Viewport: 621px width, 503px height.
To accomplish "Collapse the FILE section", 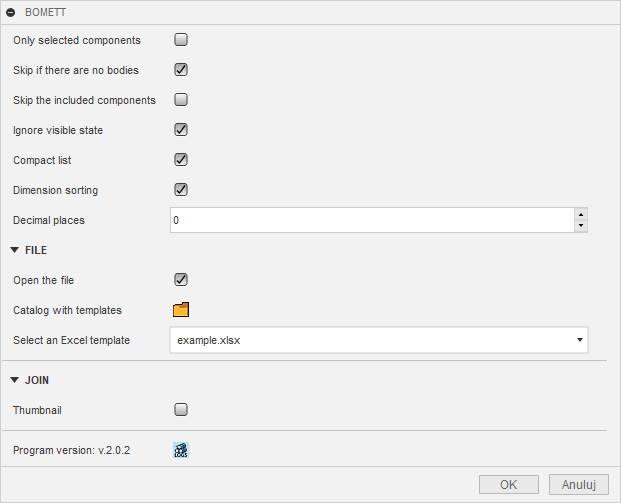I will [x=15, y=250].
